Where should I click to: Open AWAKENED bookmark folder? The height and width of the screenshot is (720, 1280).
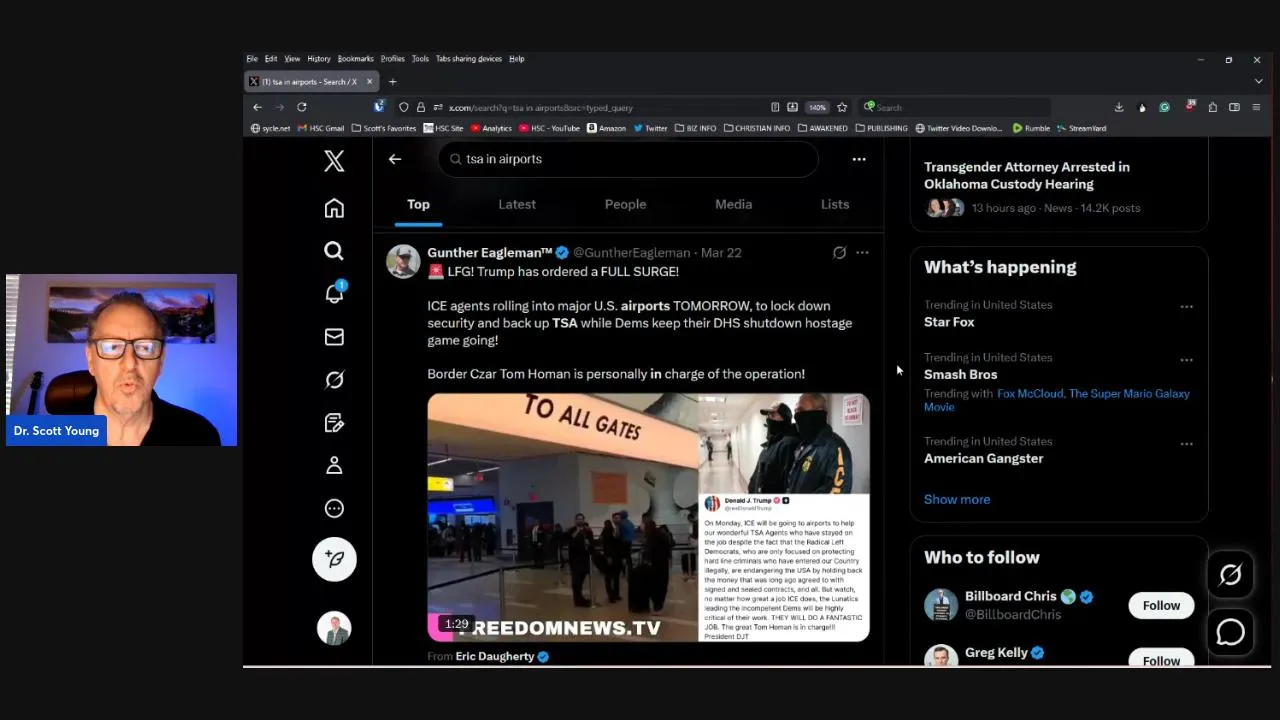pyautogui.click(x=822, y=128)
